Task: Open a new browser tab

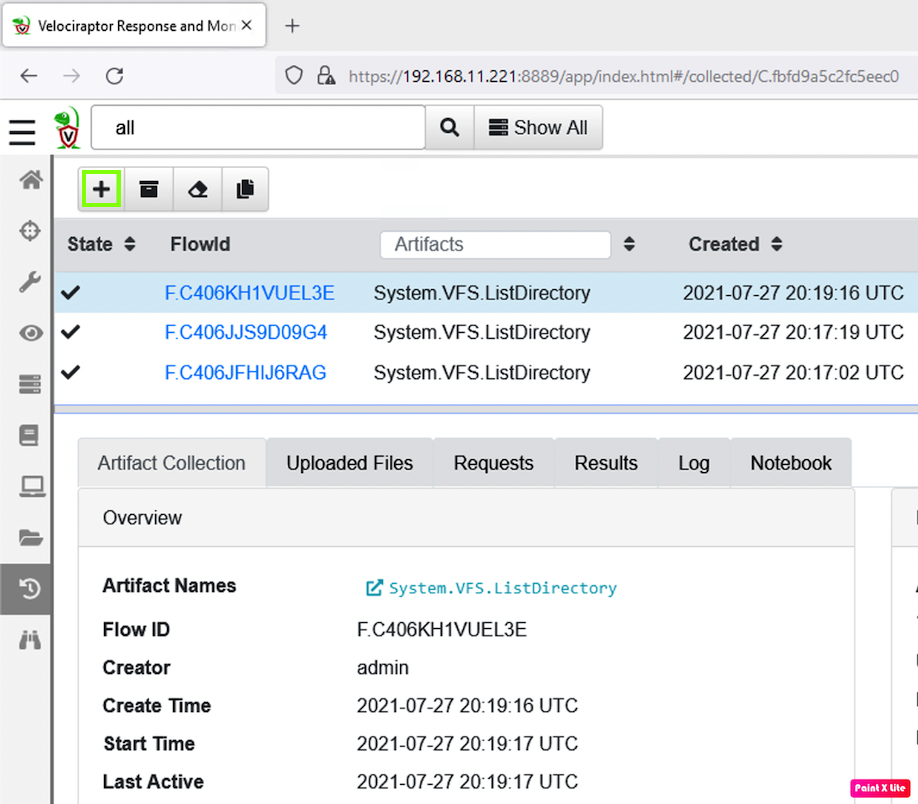Action: [x=292, y=26]
